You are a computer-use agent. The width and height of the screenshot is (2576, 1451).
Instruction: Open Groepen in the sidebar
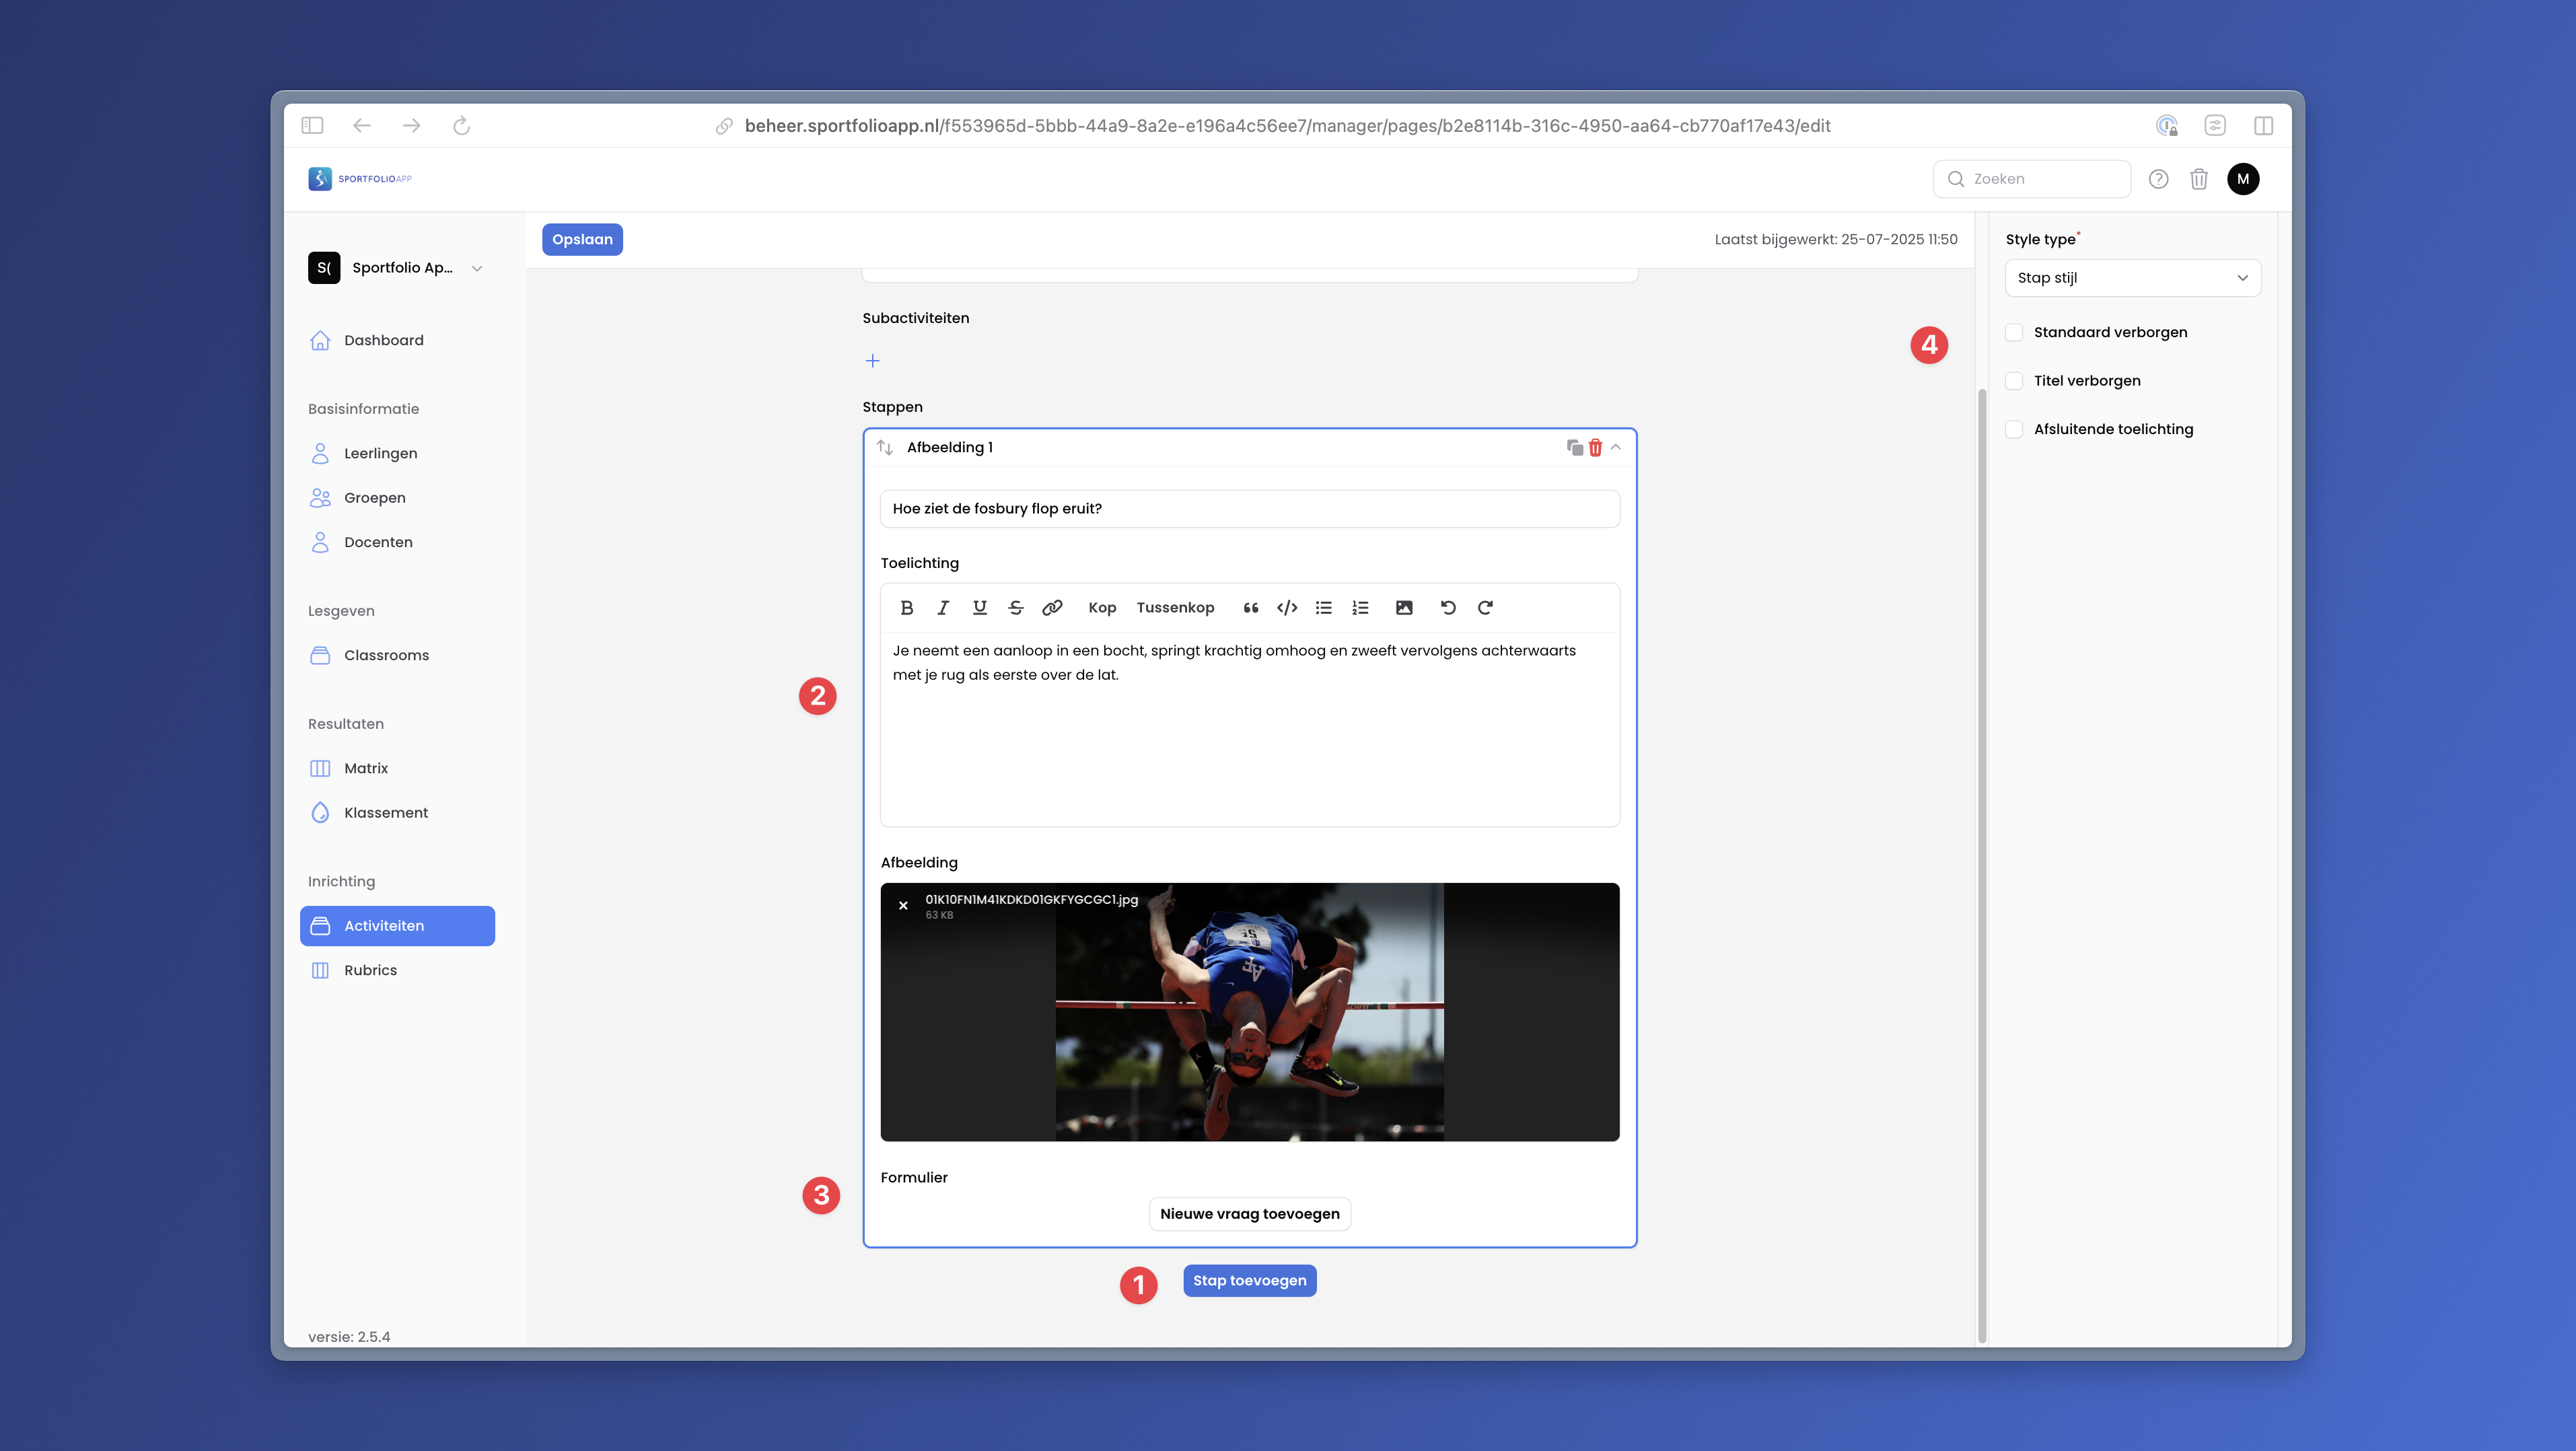pos(397,498)
